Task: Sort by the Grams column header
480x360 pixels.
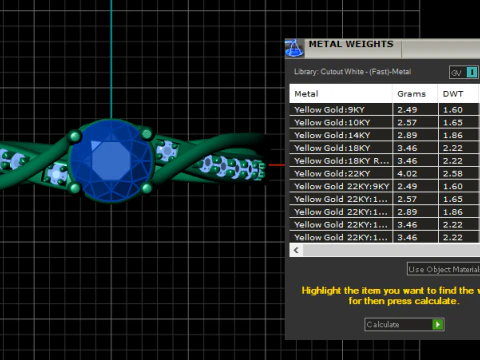Action: tap(415, 94)
